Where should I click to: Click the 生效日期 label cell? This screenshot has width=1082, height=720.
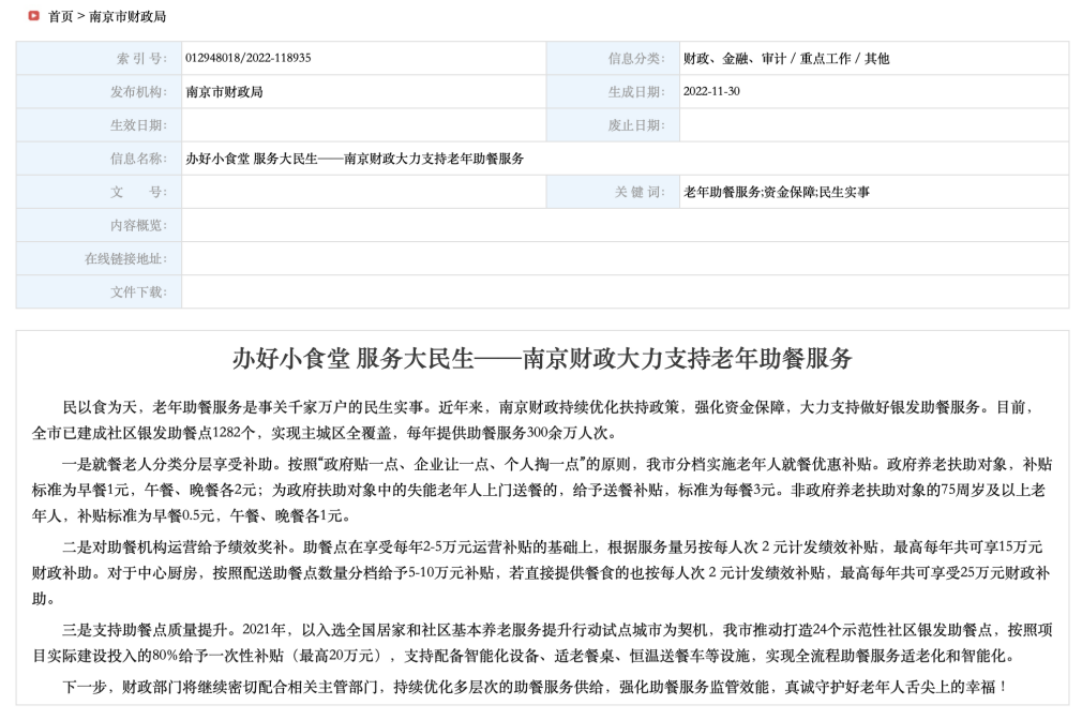(99, 125)
